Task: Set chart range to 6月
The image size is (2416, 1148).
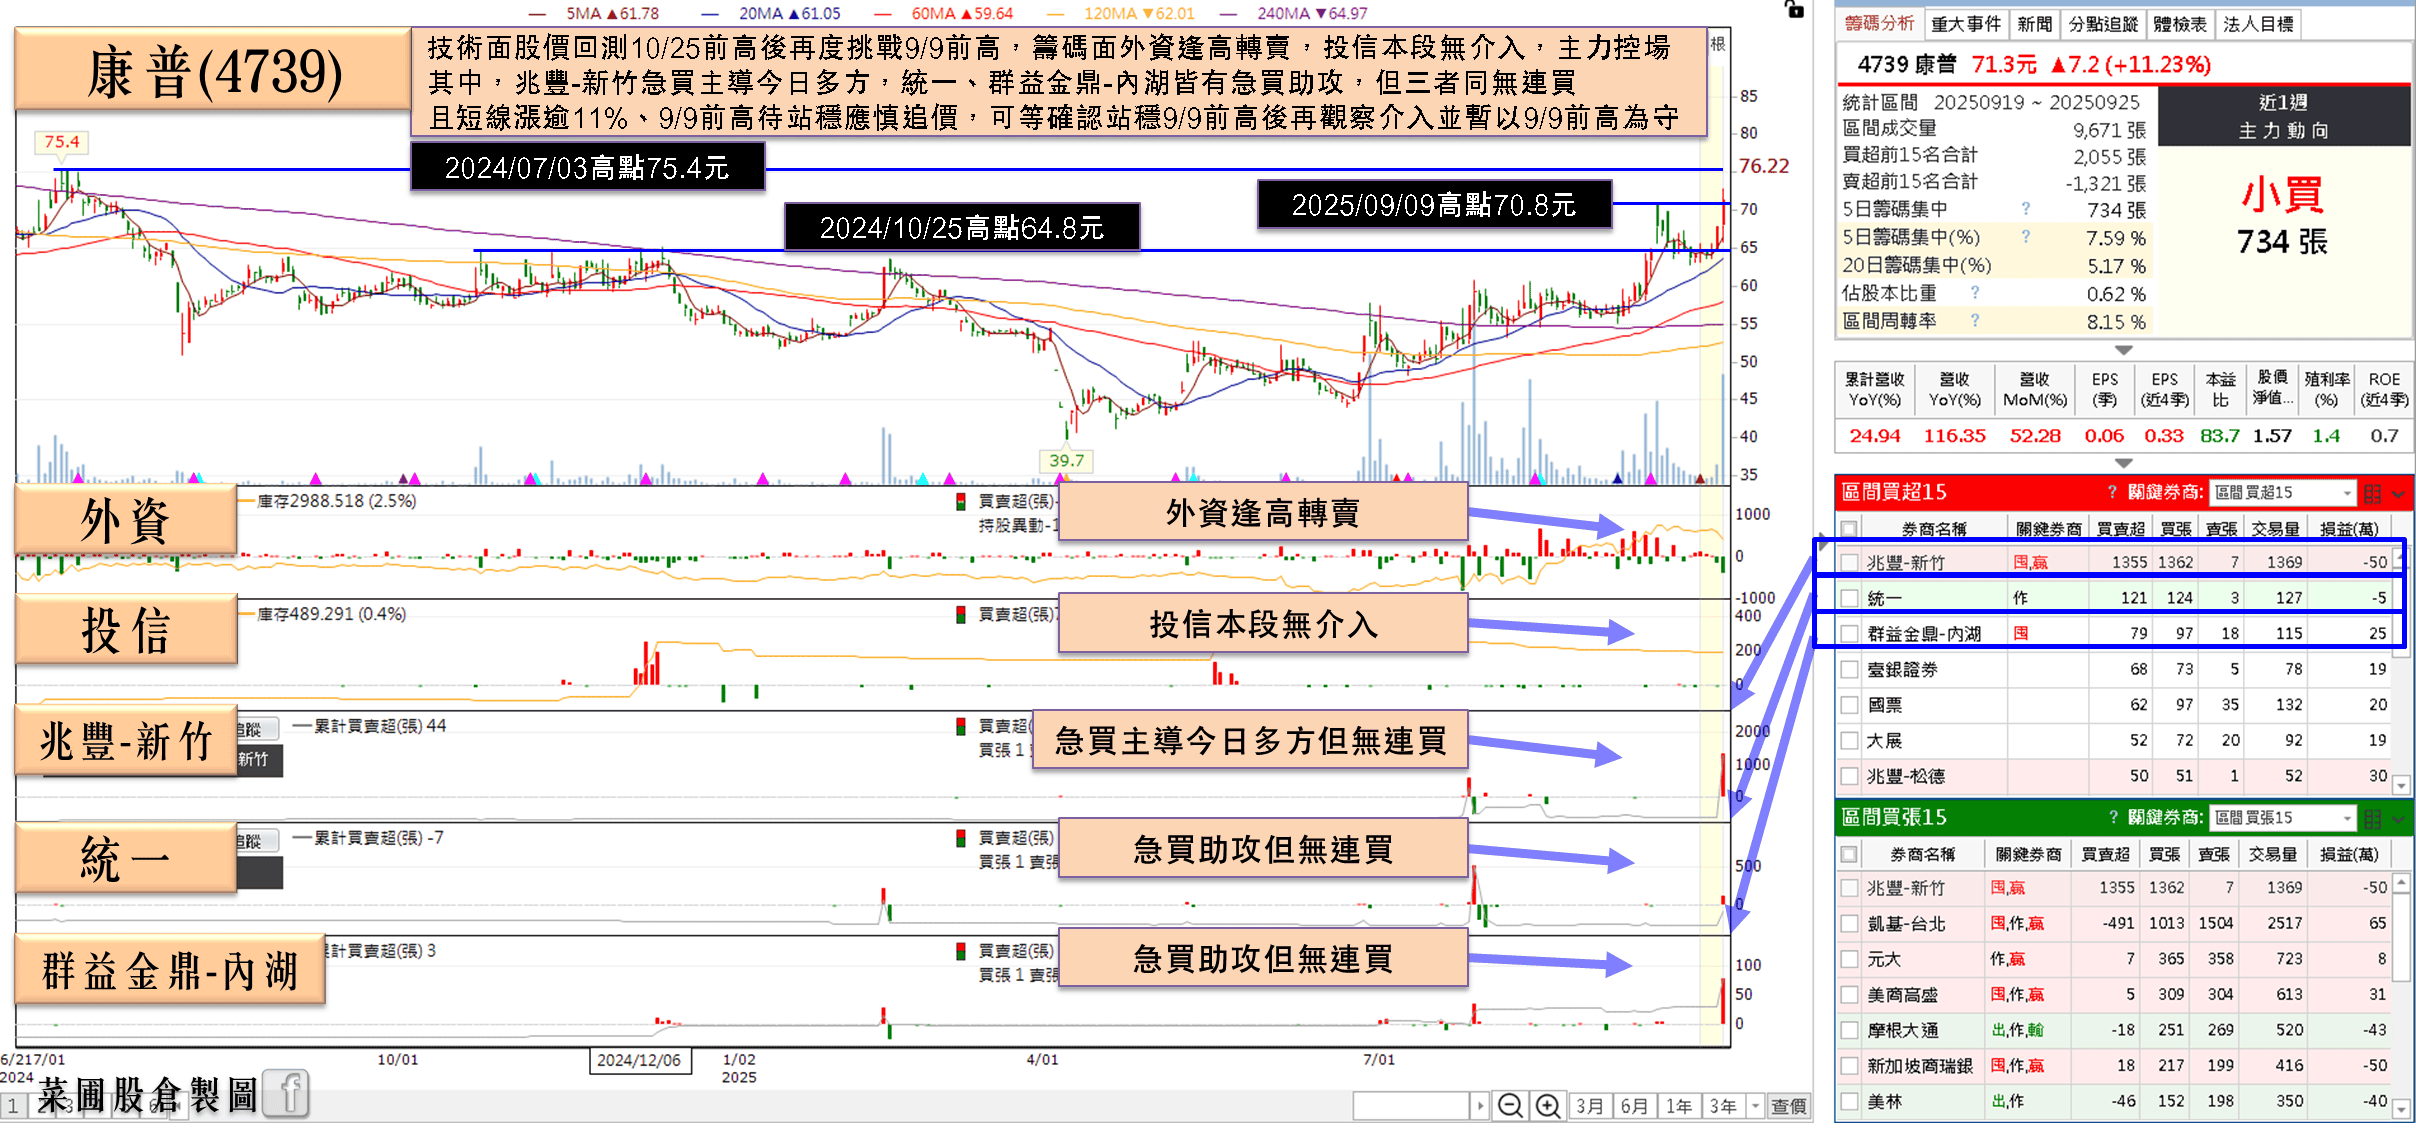Action: [1634, 1106]
